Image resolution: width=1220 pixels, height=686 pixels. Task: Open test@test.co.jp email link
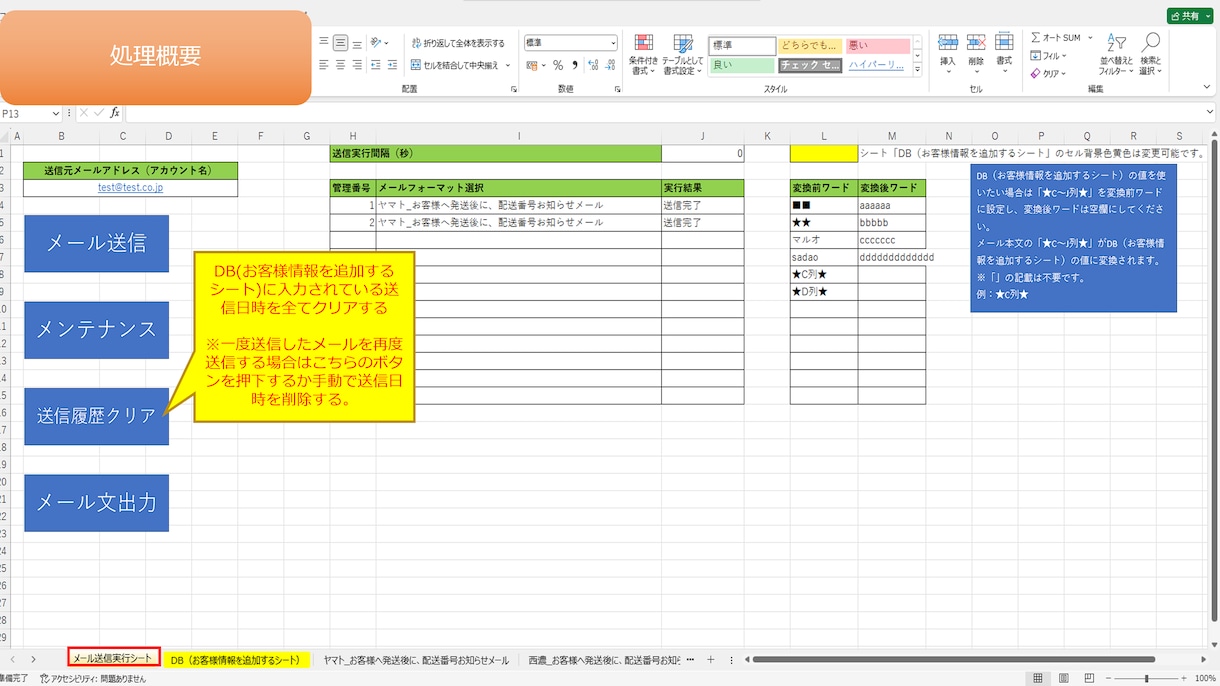[131, 187]
